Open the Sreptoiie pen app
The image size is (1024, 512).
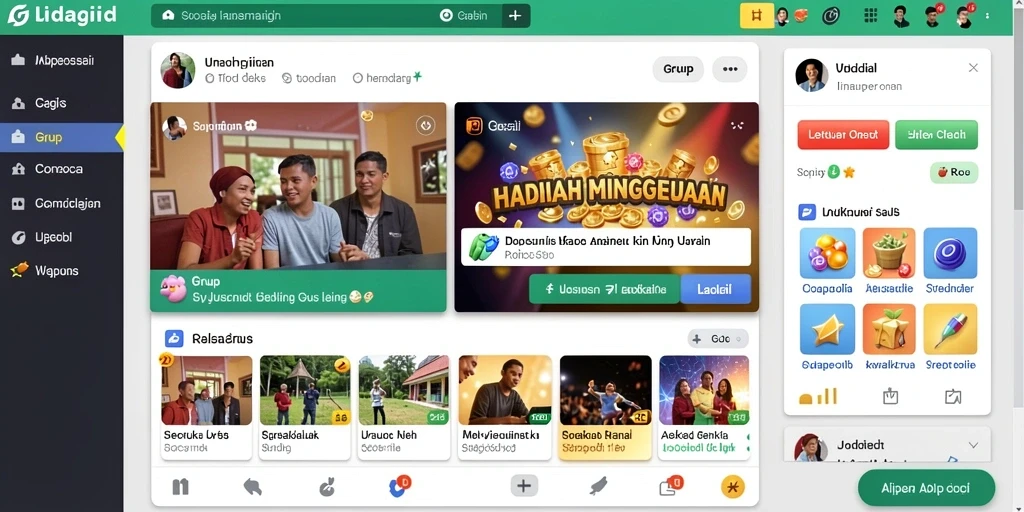tap(950, 329)
